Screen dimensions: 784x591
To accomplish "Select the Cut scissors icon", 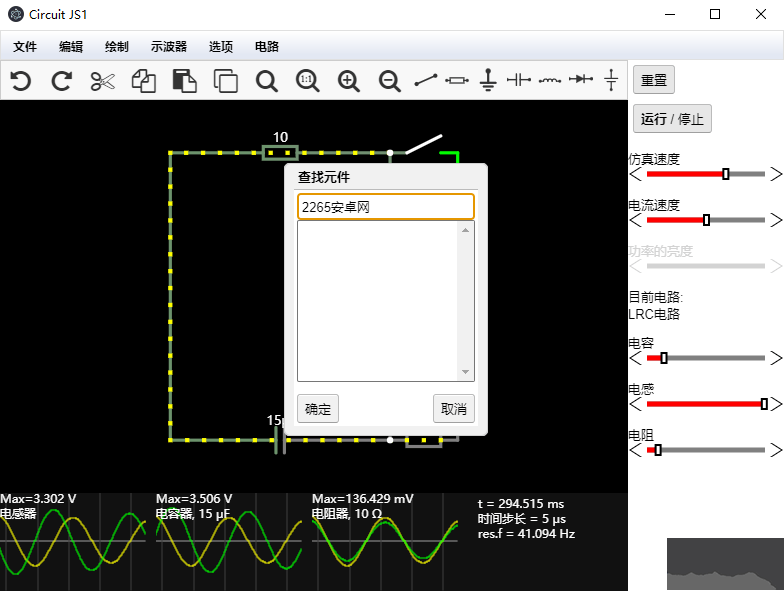I will point(102,81).
